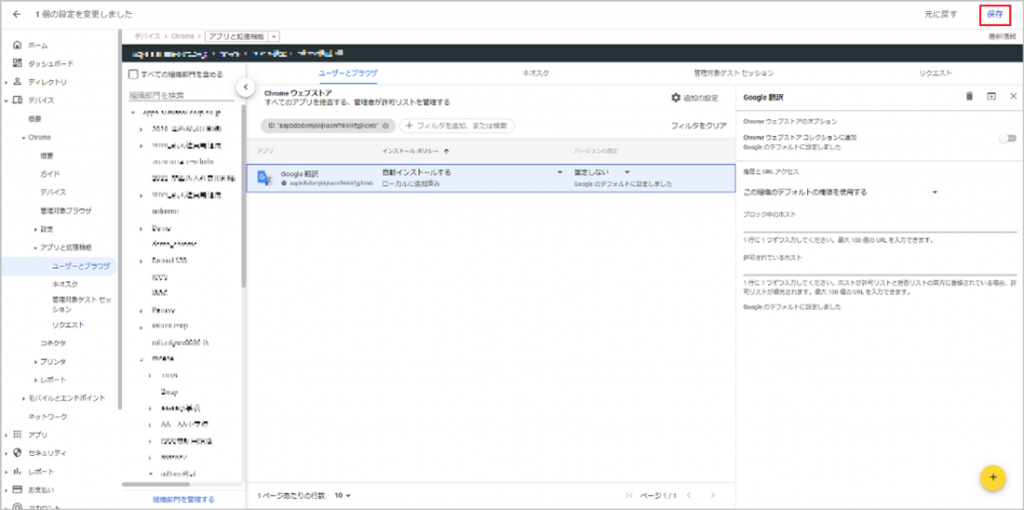1024x510 pixels.
Task: Select the Google 翻訳 app row name
Action: pyautogui.click(x=298, y=174)
